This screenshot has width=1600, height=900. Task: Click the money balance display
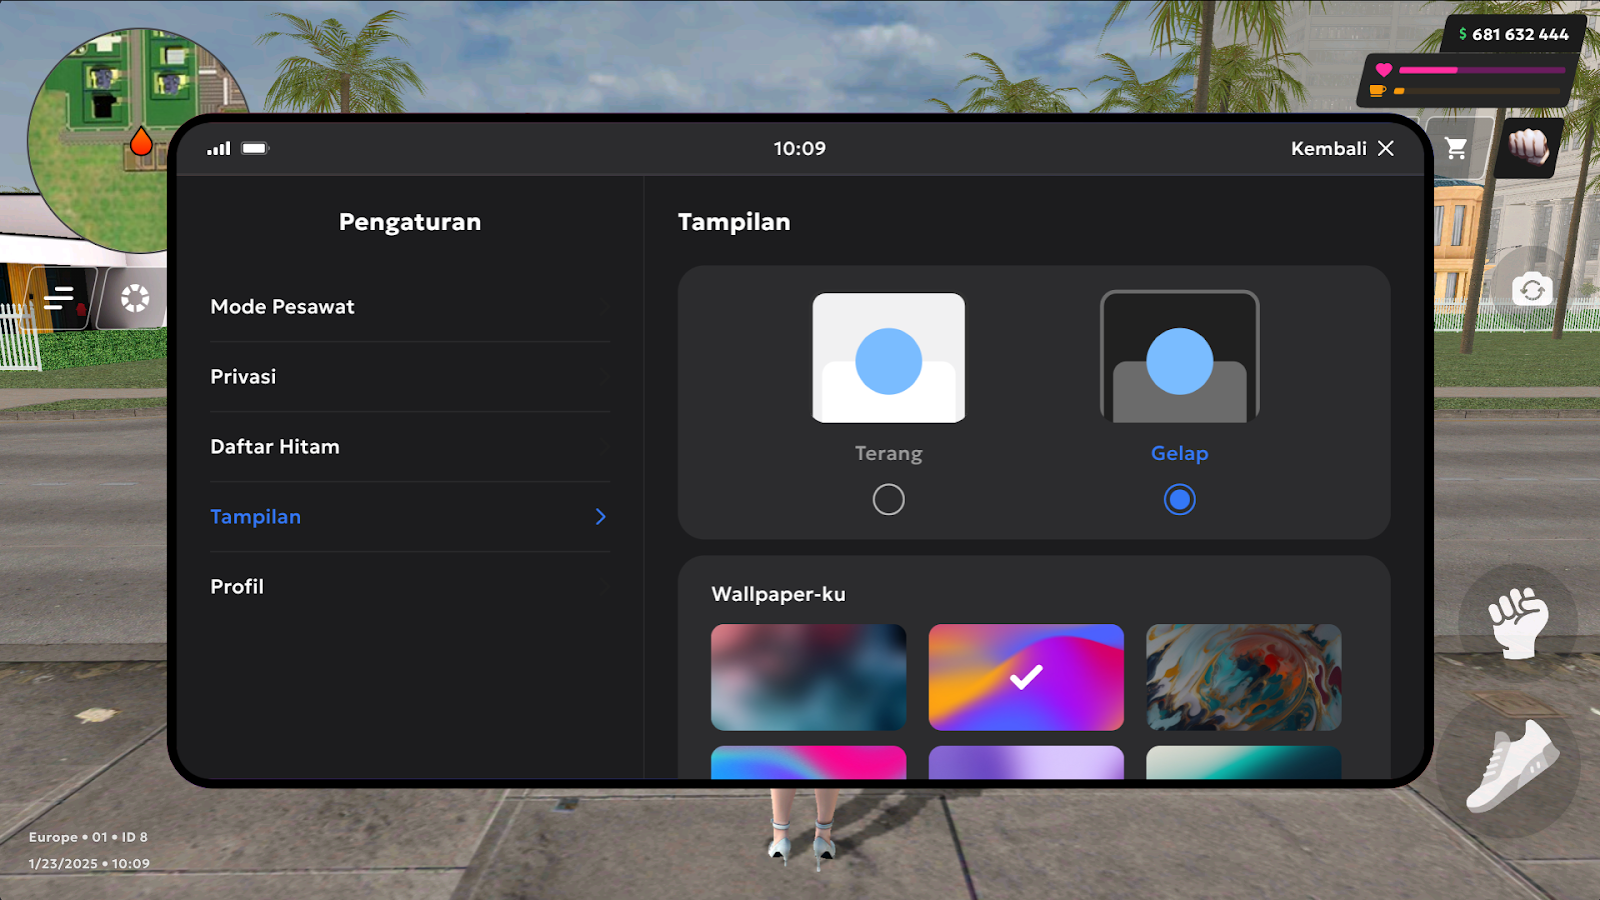pyautogui.click(x=1513, y=34)
